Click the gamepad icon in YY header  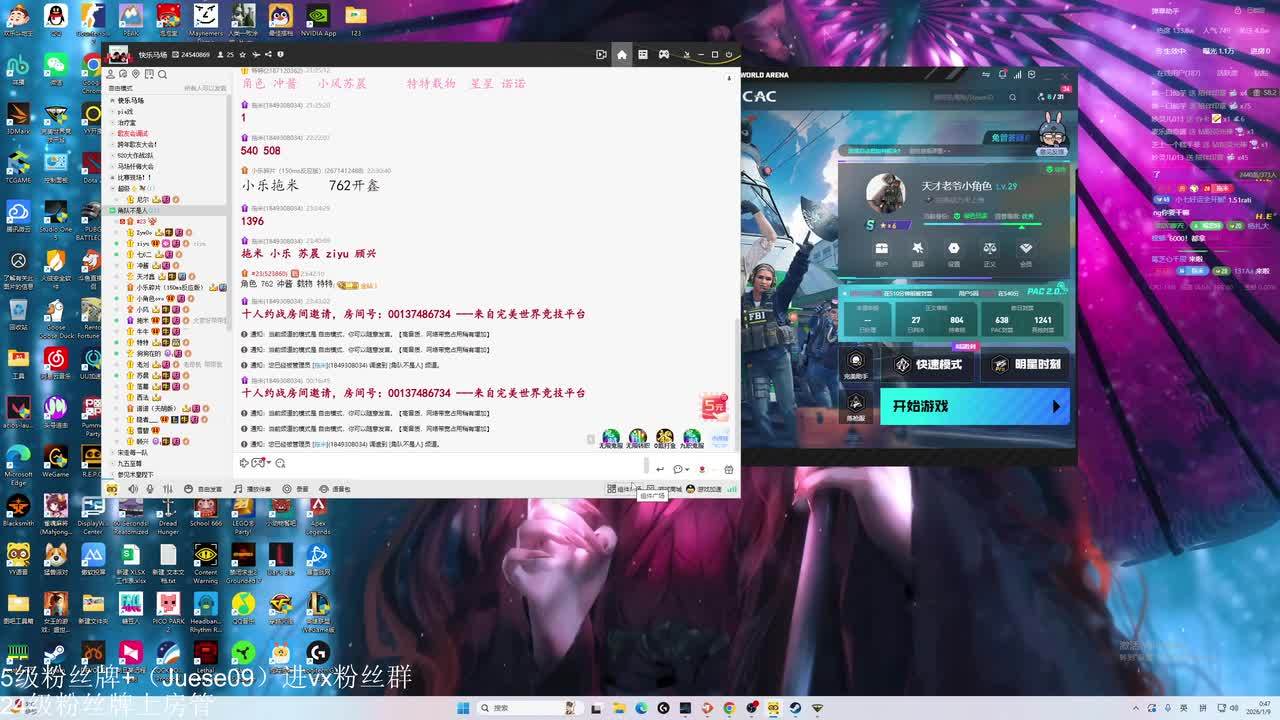663,54
